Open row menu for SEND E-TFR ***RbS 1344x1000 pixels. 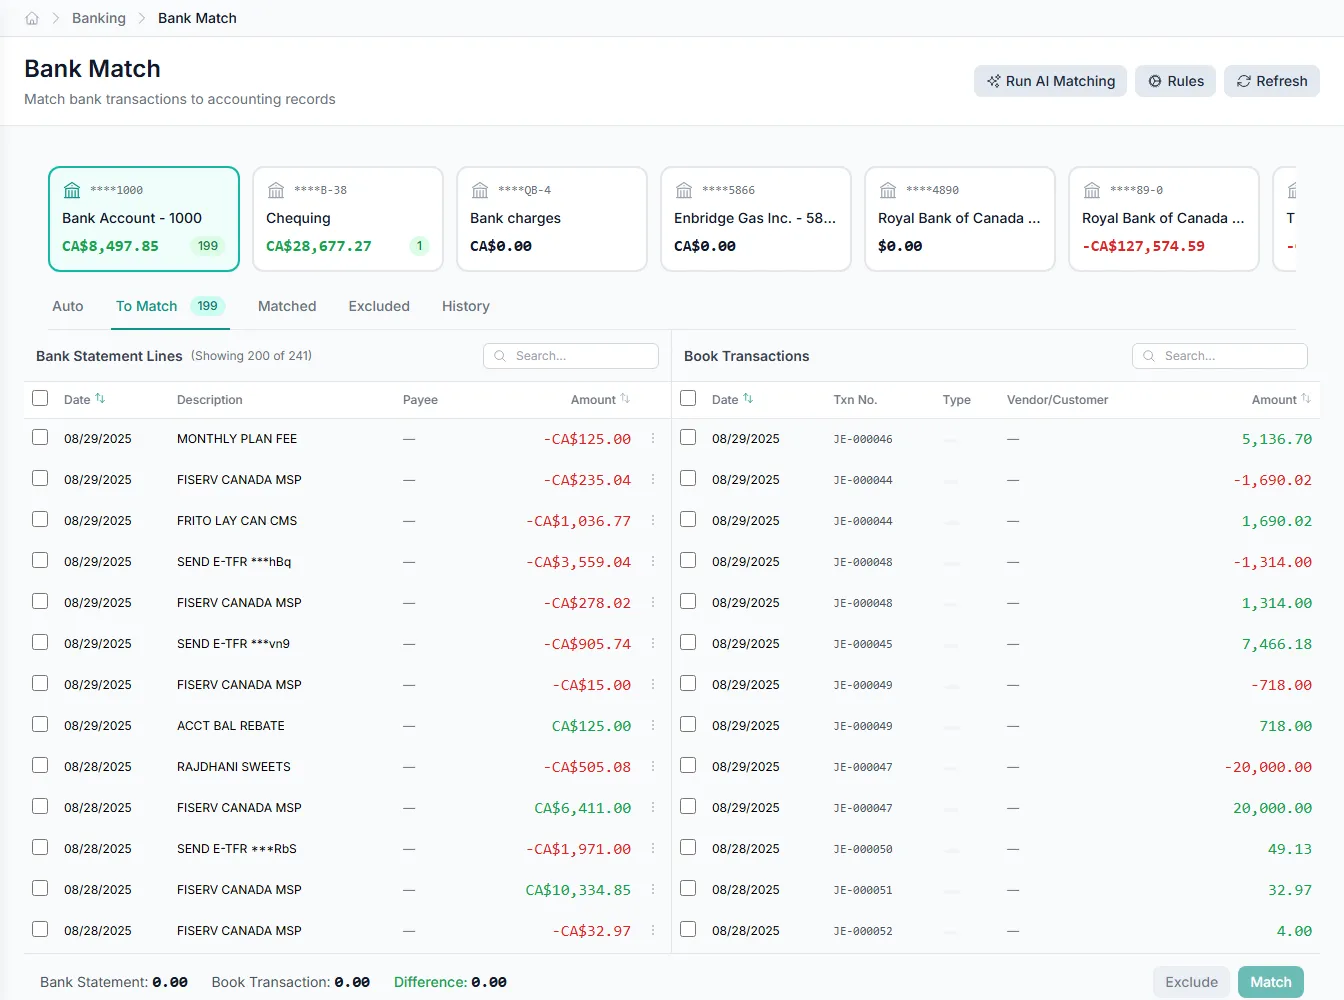coord(653,848)
